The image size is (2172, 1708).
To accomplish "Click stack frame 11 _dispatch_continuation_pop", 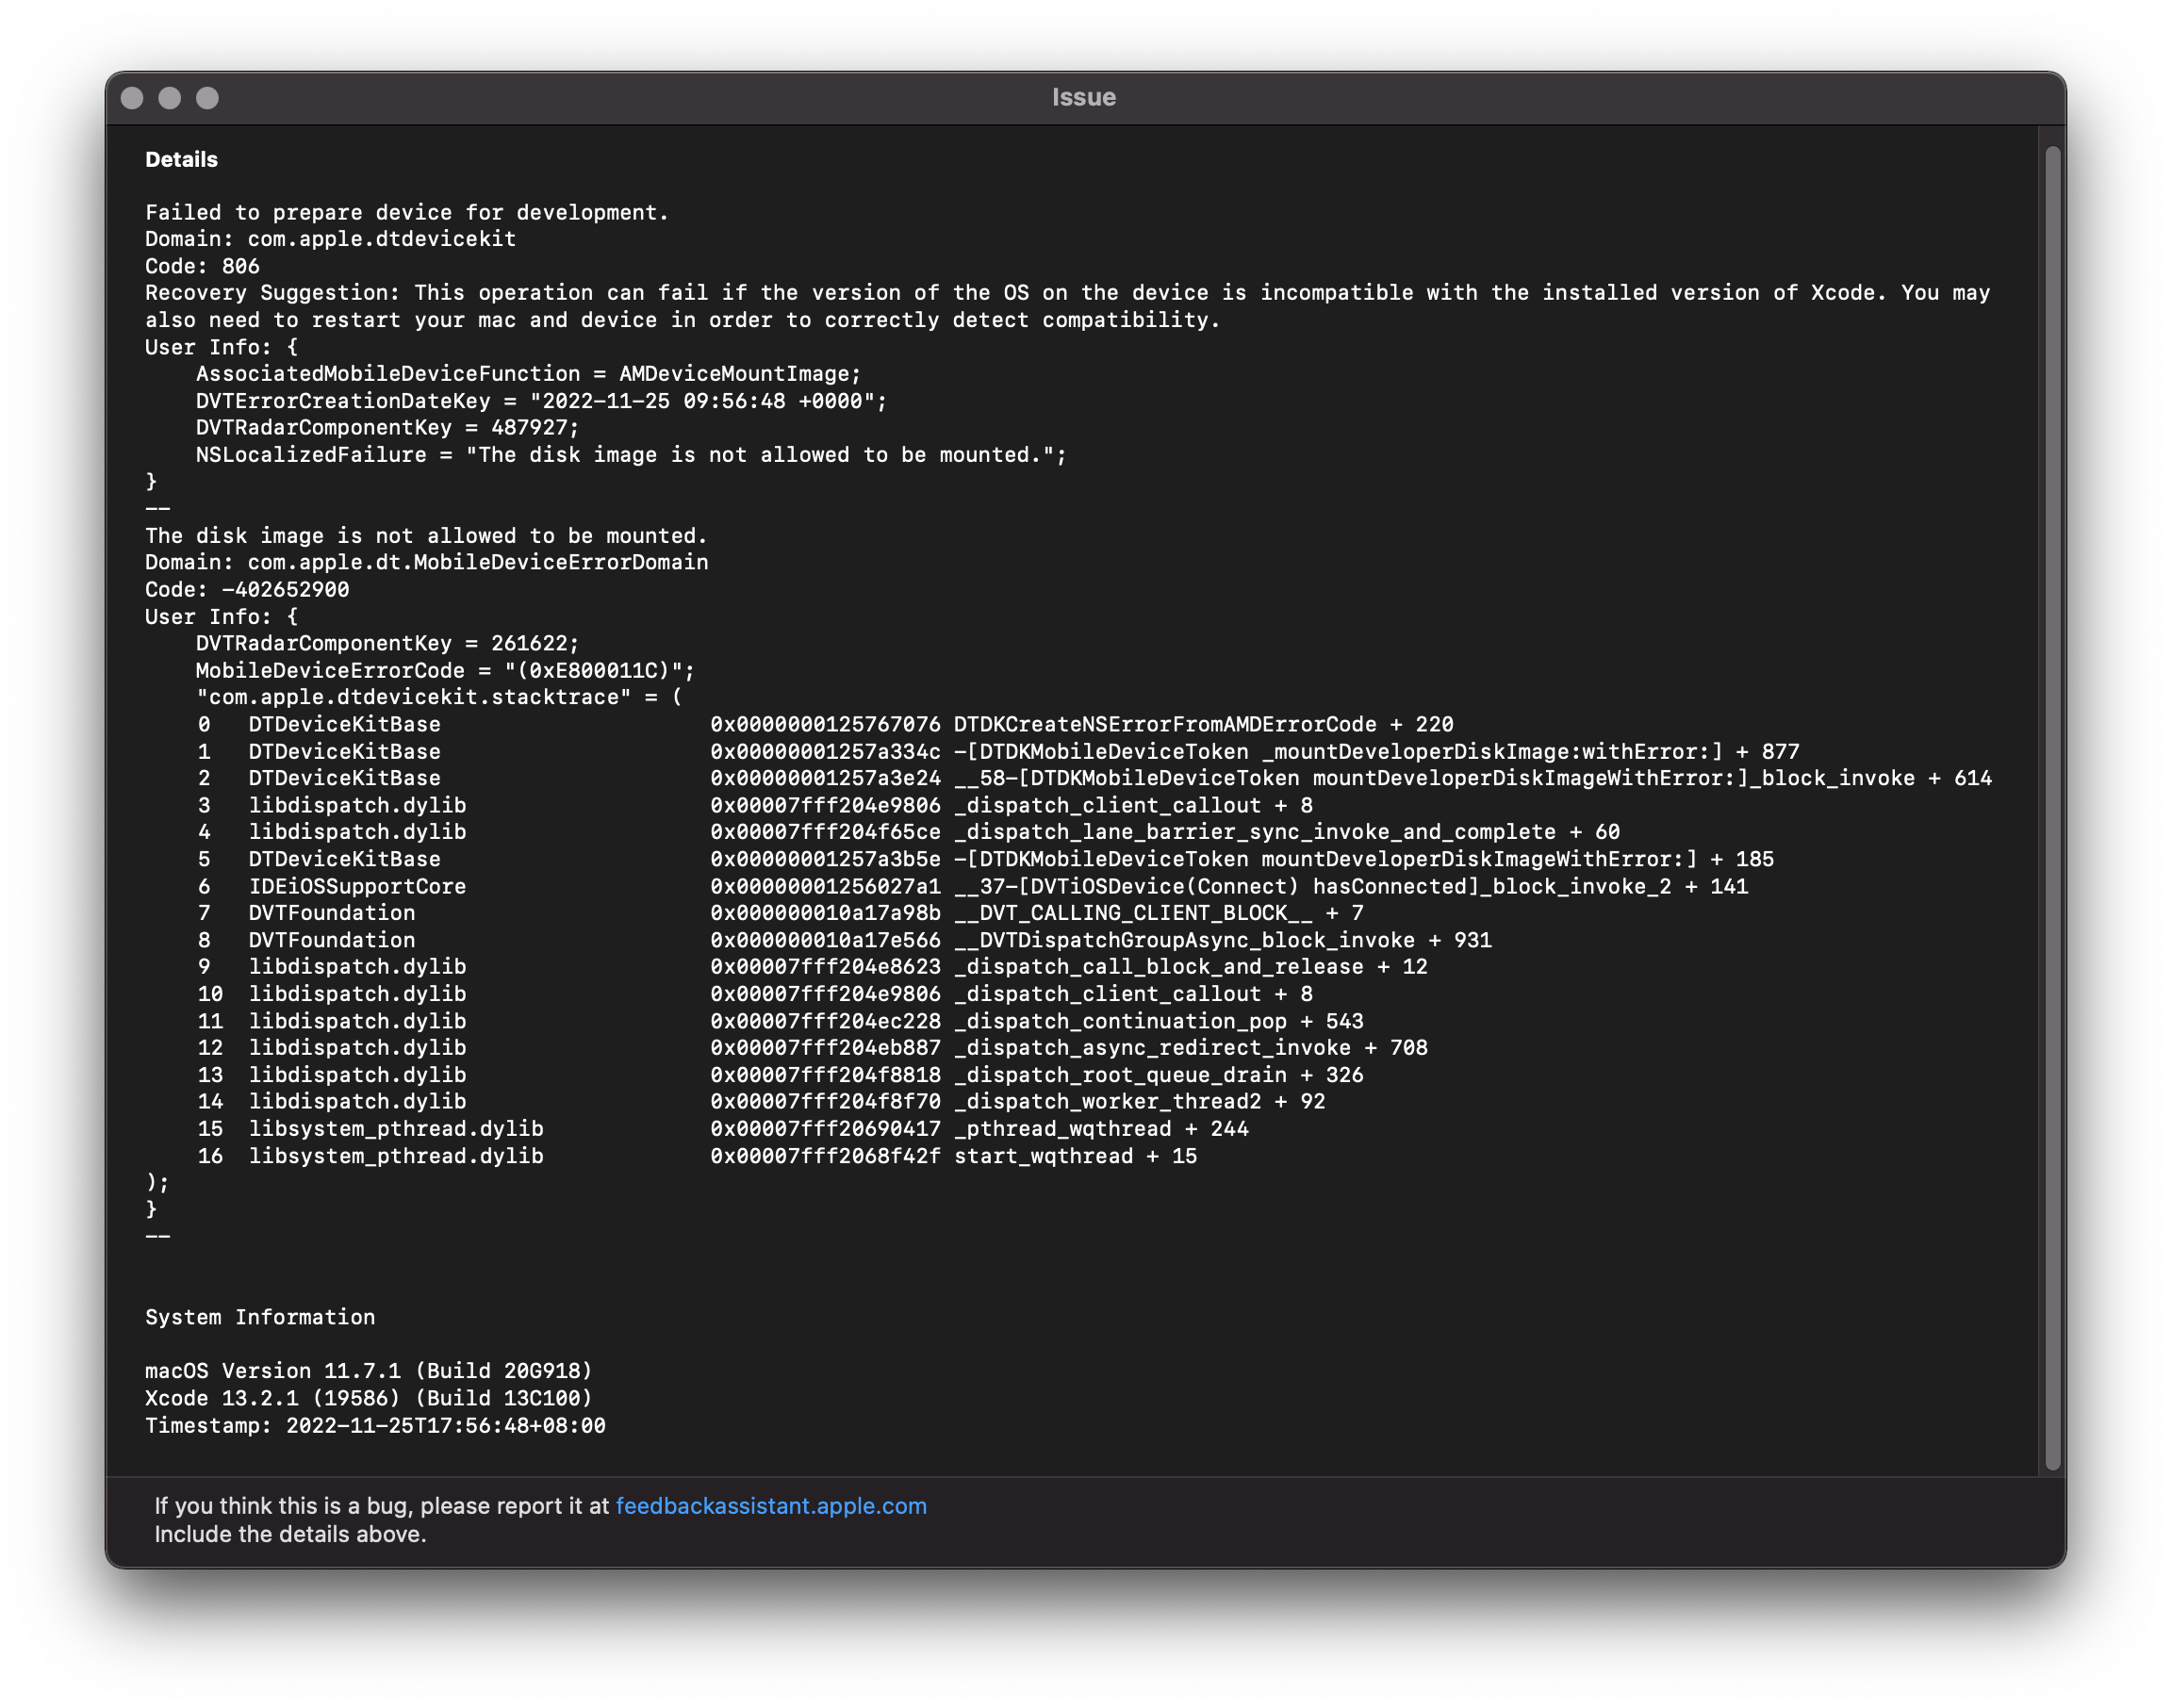I will click(780, 1021).
